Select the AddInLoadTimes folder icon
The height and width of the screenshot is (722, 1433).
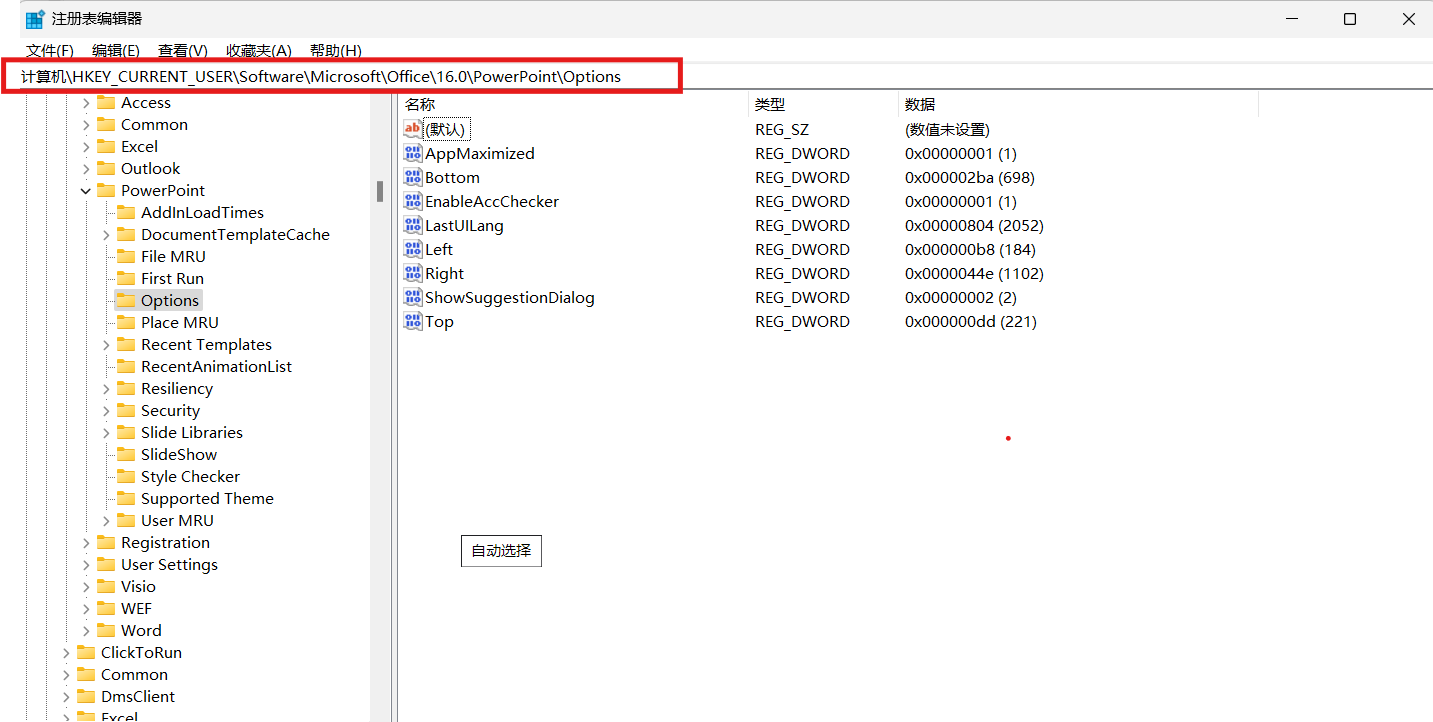pyautogui.click(x=126, y=212)
